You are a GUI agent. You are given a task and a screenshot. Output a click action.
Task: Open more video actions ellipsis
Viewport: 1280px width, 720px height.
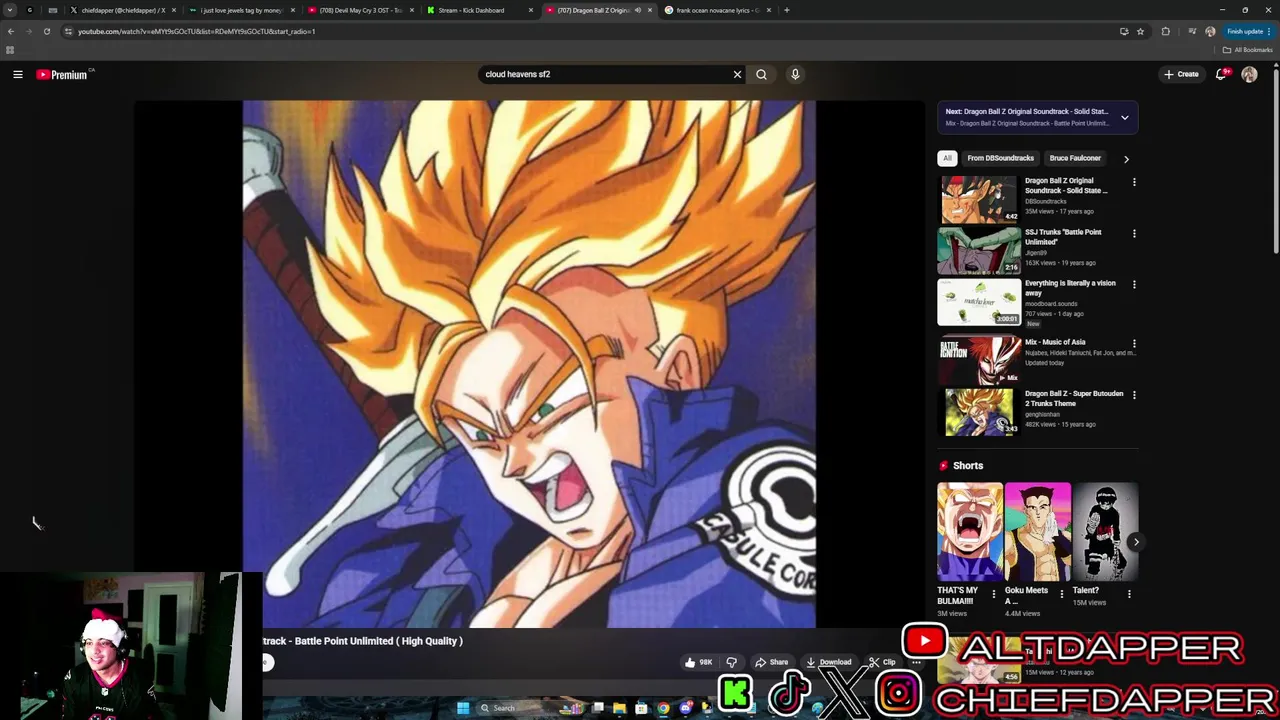click(916, 662)
